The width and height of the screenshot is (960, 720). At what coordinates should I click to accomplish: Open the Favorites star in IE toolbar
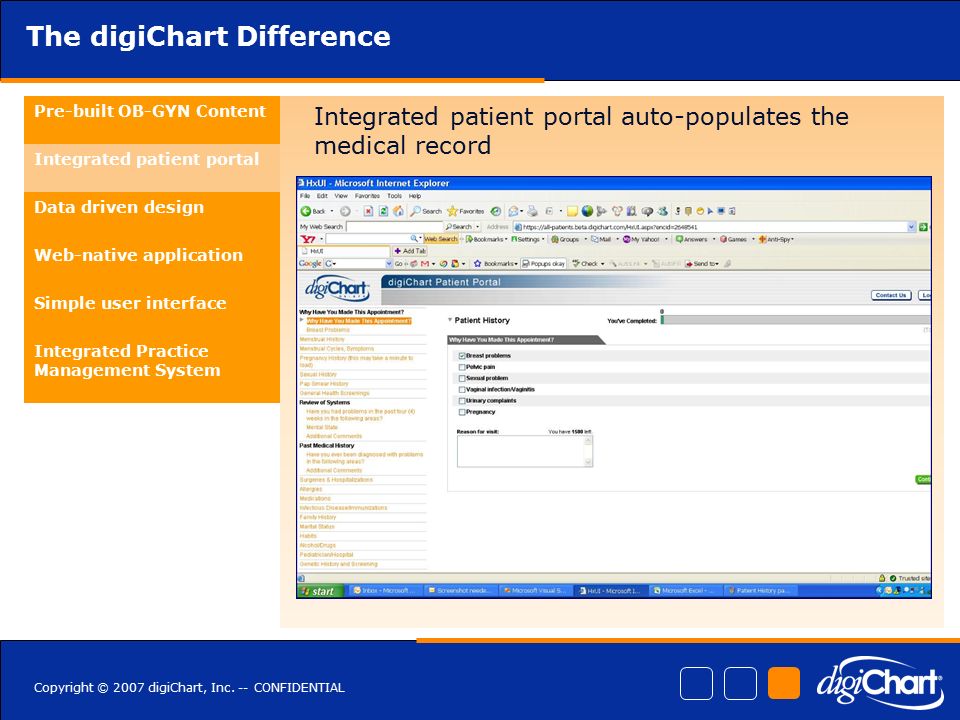[452, 211]
